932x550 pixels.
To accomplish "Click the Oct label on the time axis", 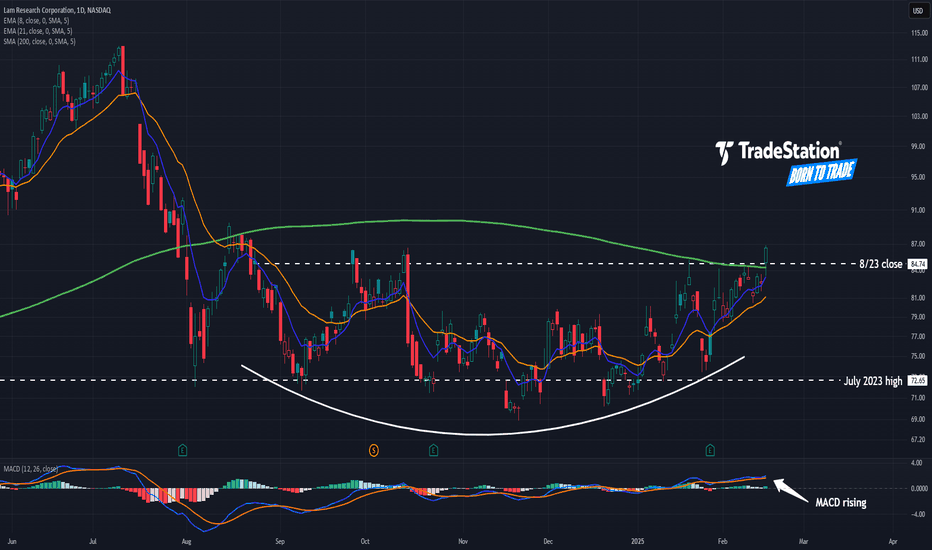I will click(x=365, y=542).
